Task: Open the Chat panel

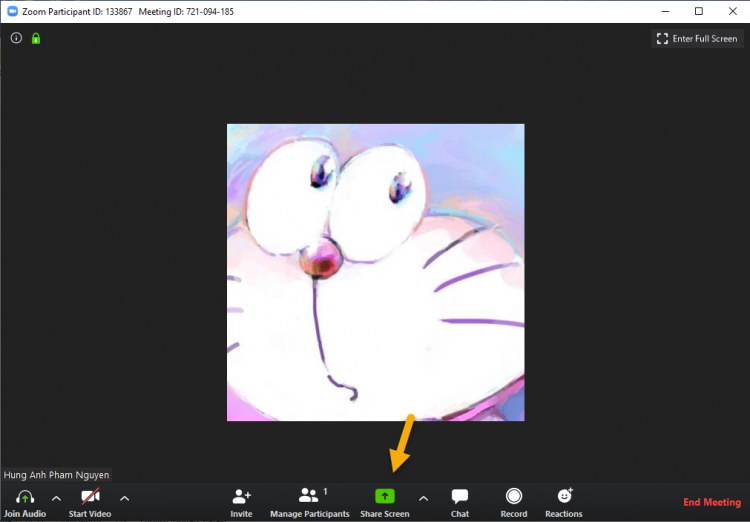Action: pyautogui.click(x=460, y=497)
